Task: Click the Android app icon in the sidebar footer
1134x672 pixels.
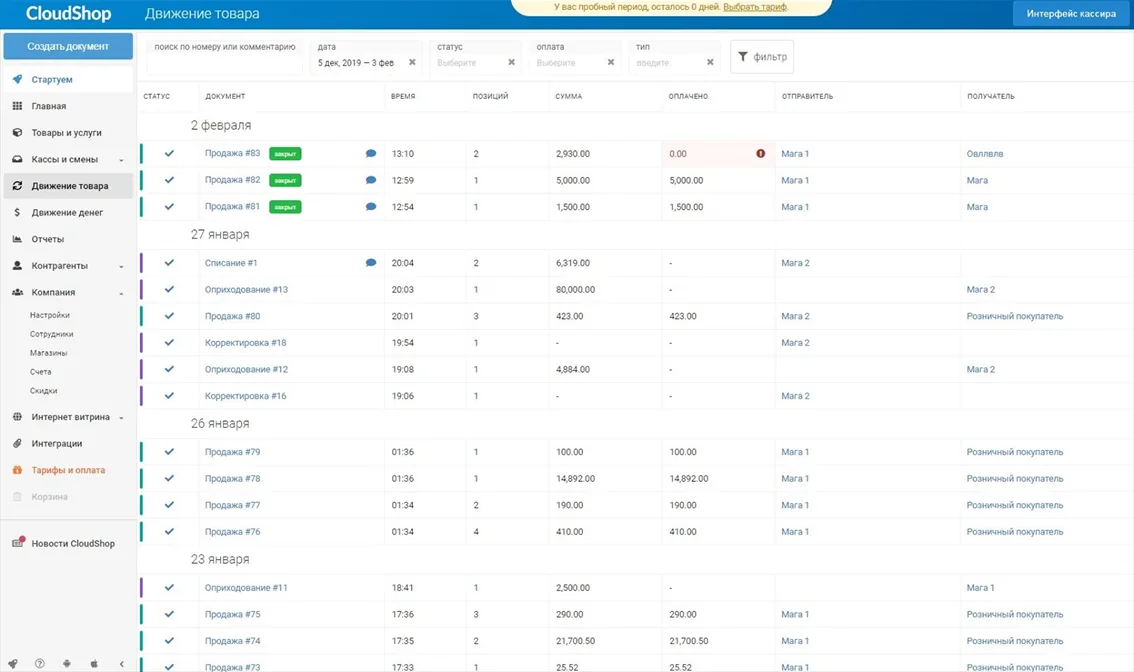Action: tap(67, 663)
